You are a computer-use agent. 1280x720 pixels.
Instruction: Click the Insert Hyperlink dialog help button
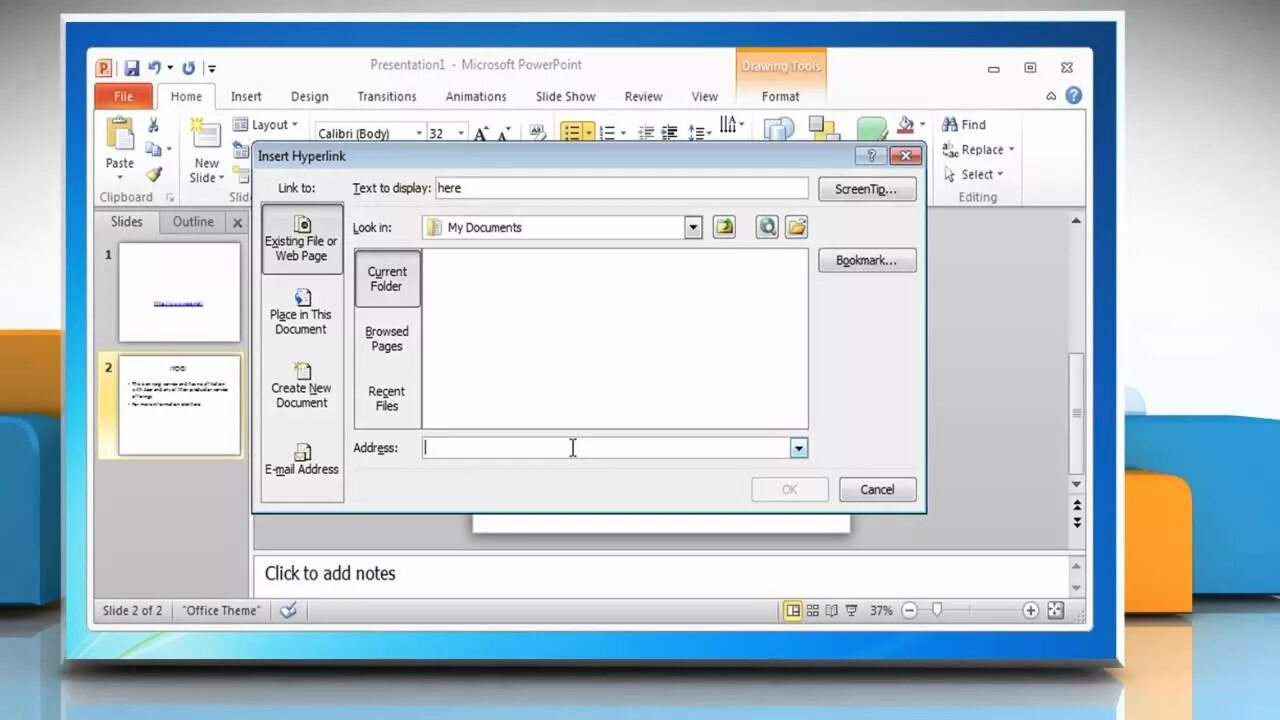[x=871, y=156]
